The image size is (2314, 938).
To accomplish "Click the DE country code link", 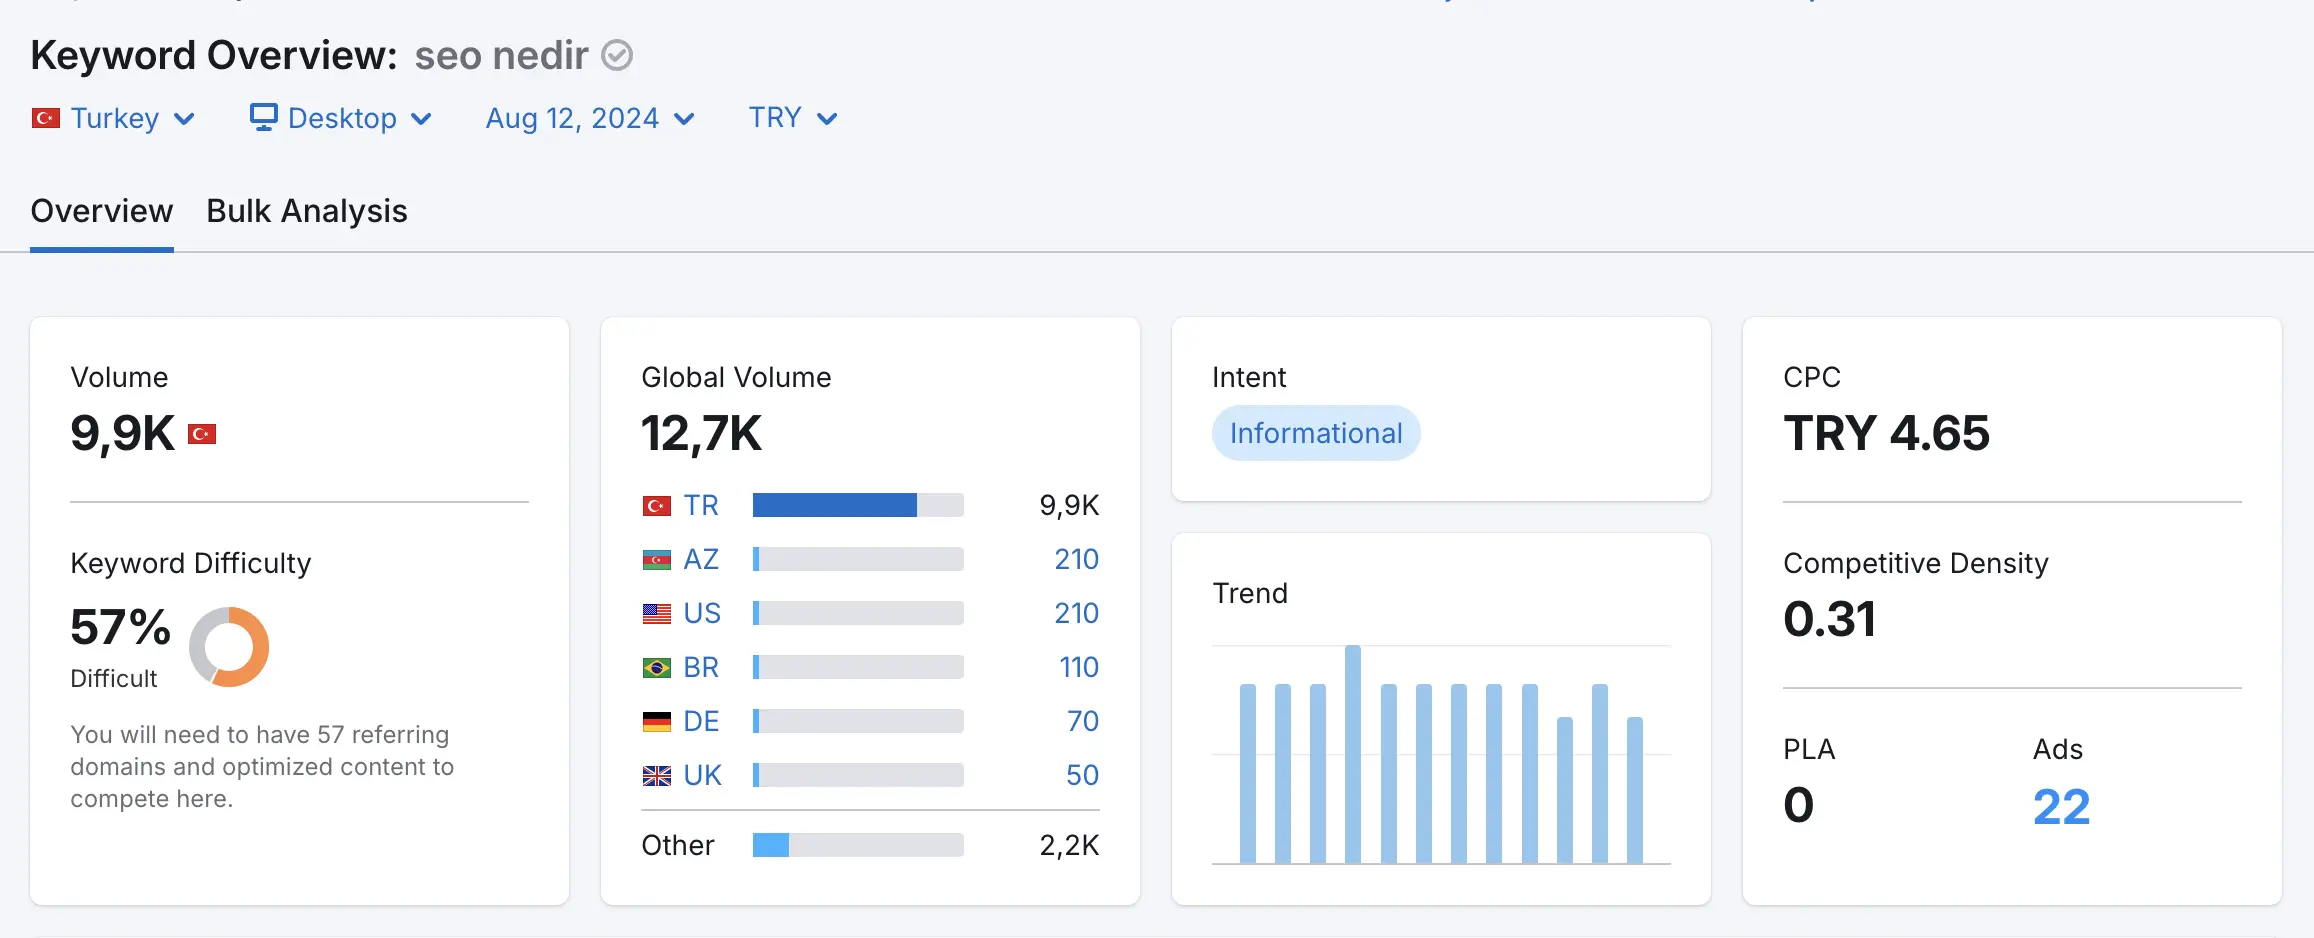I will pos(701,722).
